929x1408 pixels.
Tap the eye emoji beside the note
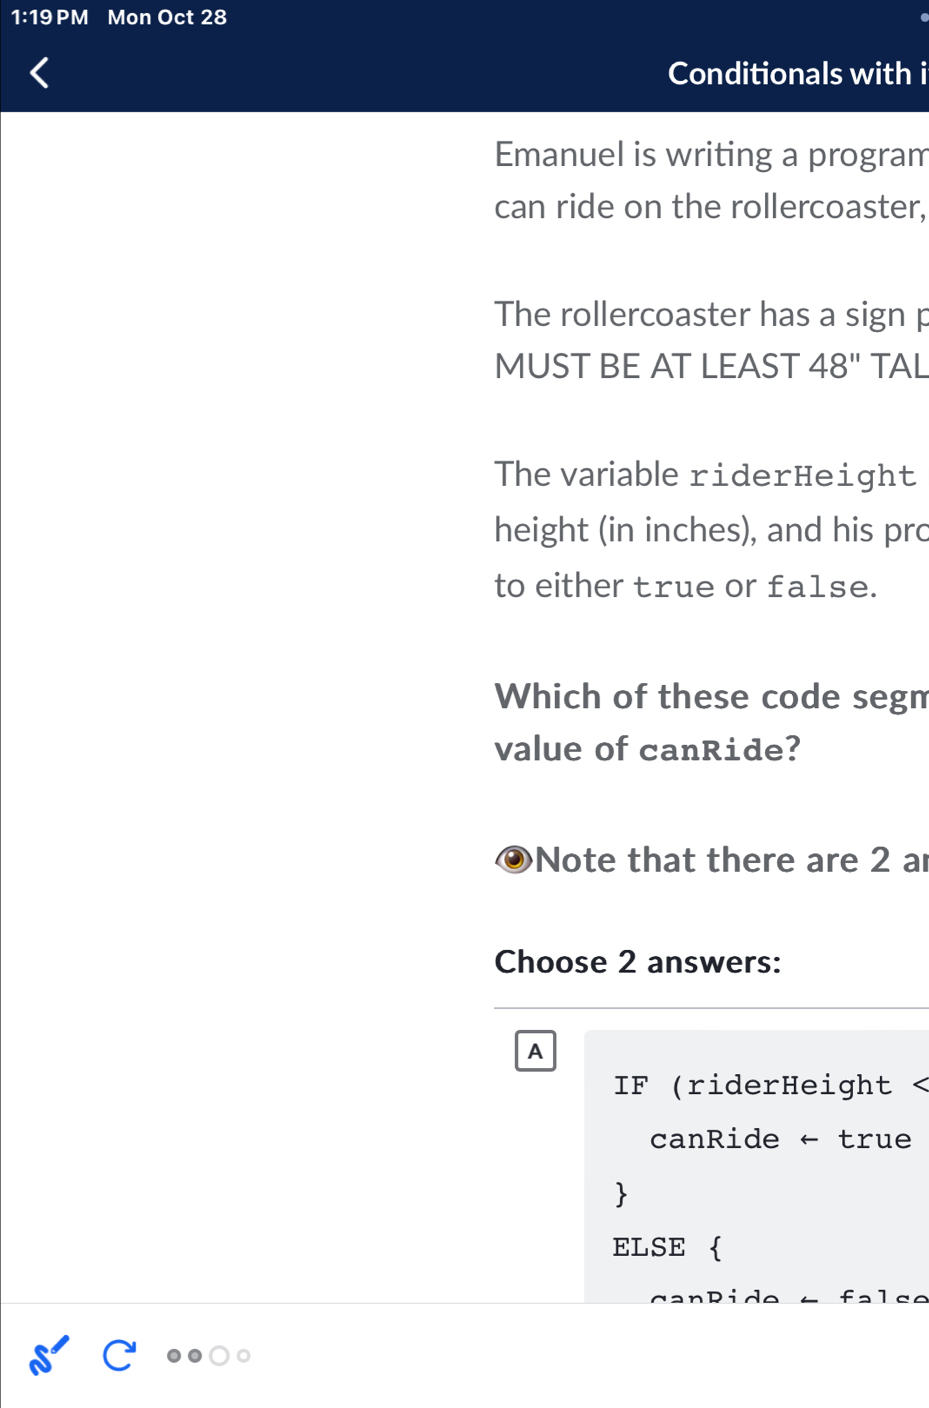pos(512,858)
